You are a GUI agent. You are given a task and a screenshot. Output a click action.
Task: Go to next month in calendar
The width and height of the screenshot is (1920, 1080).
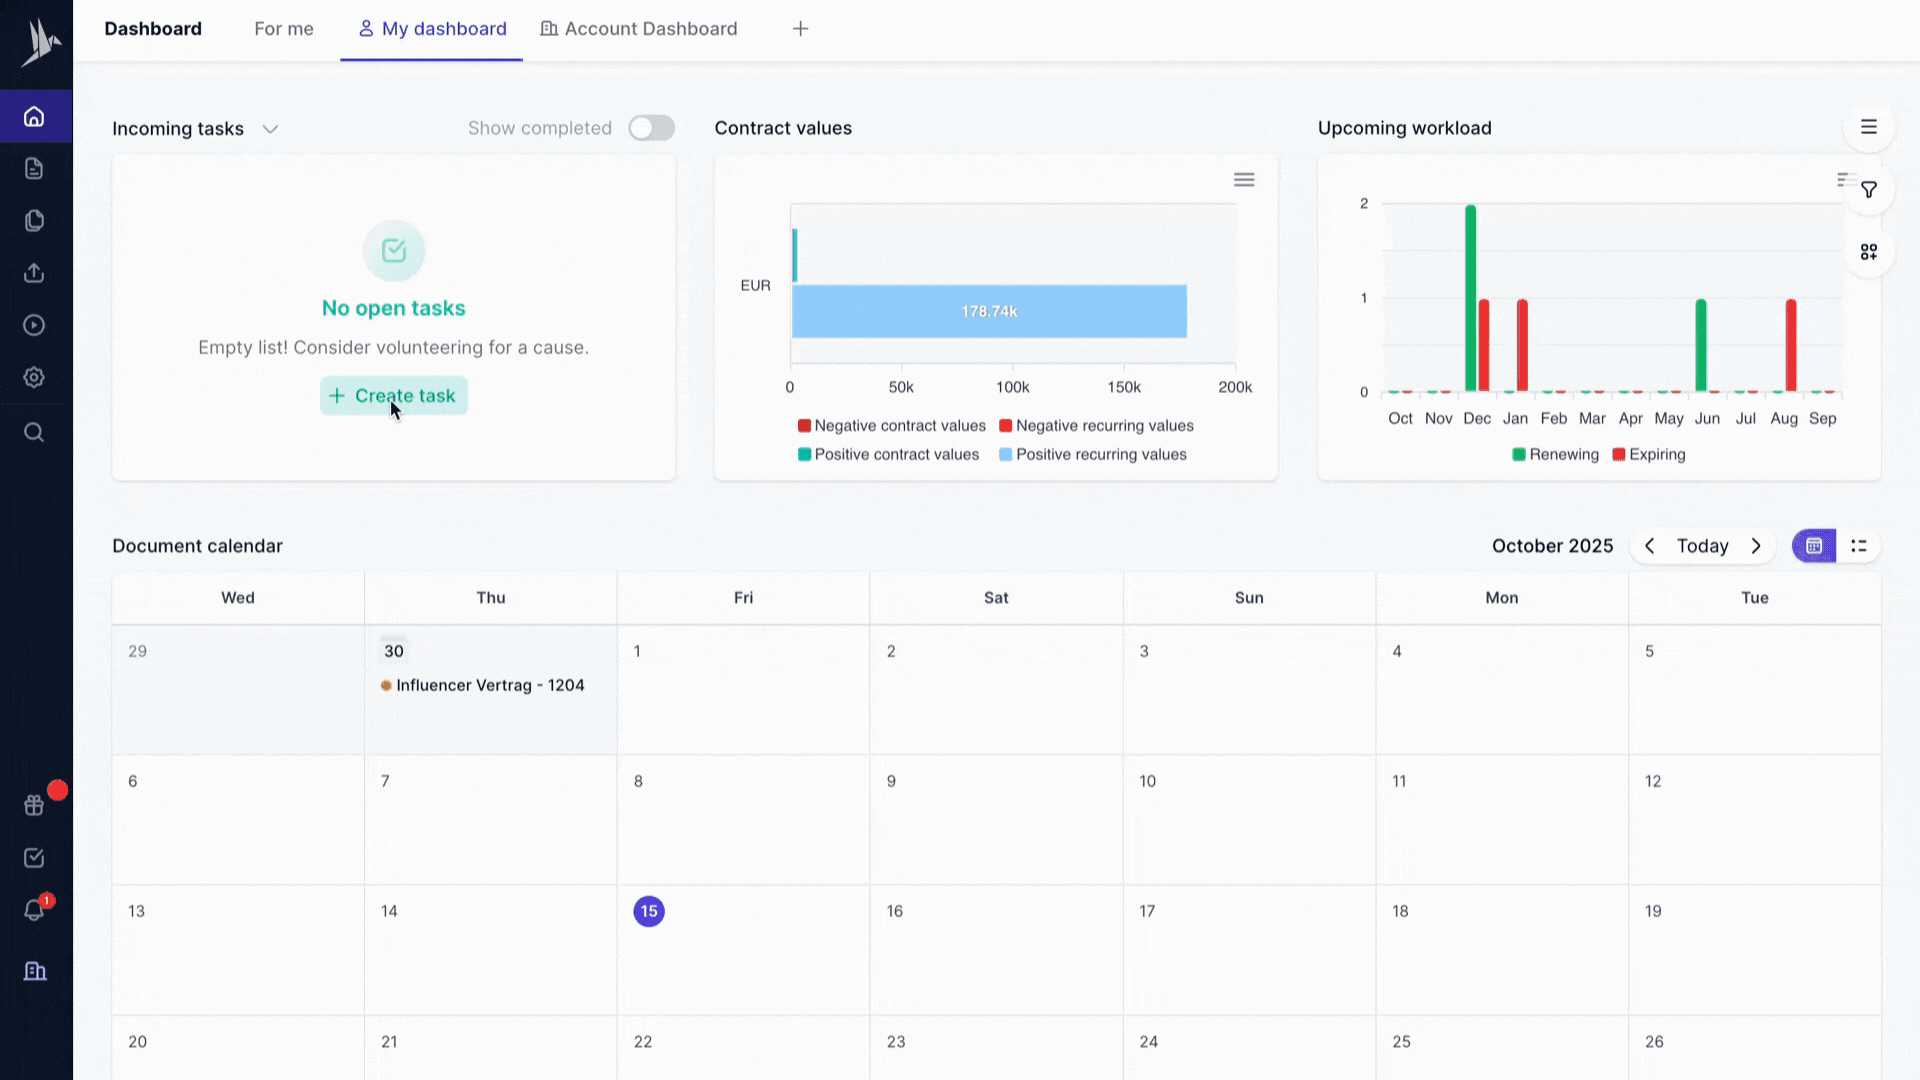tap(1756, 546)
